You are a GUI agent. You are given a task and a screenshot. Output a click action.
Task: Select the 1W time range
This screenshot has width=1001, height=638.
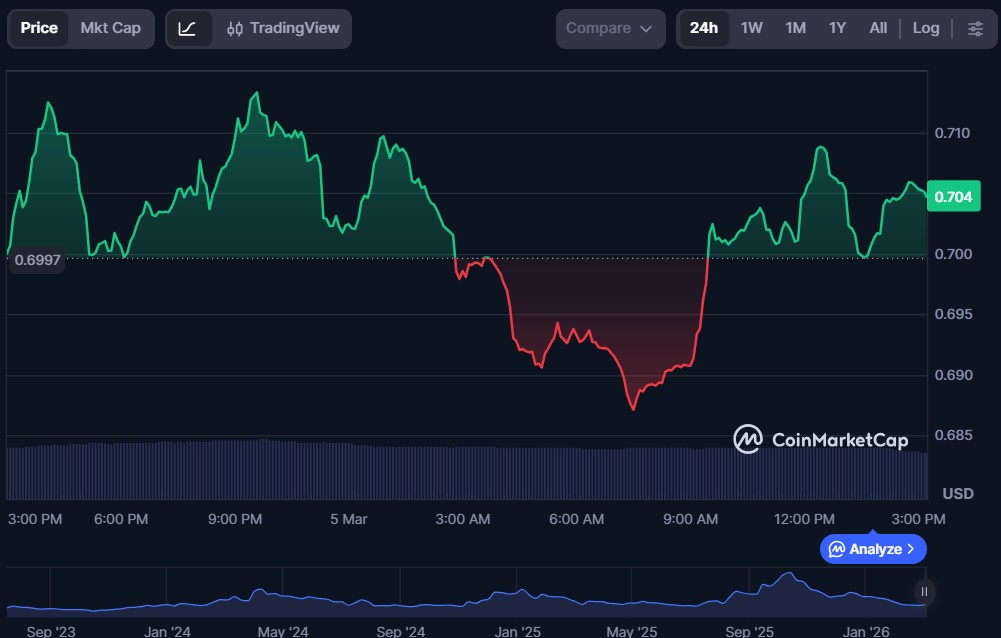coord(751,28)
